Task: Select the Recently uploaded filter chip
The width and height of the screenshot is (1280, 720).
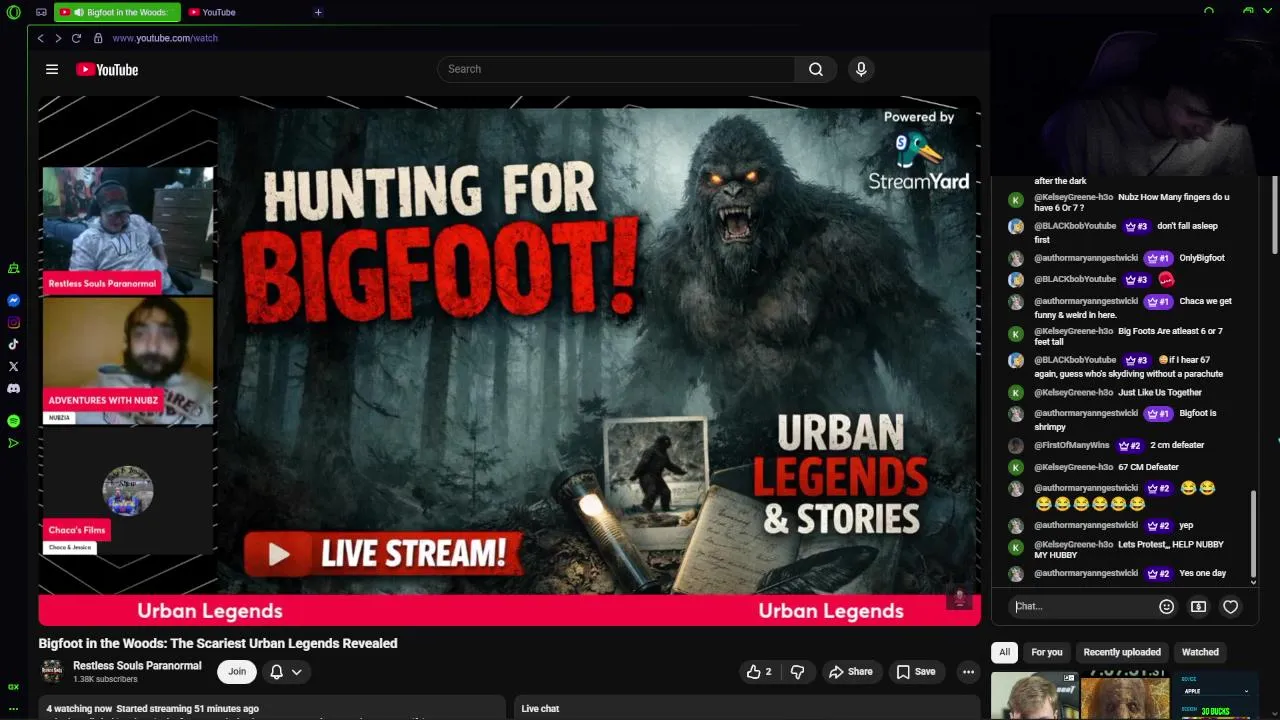Action: tap(1122, 652)
